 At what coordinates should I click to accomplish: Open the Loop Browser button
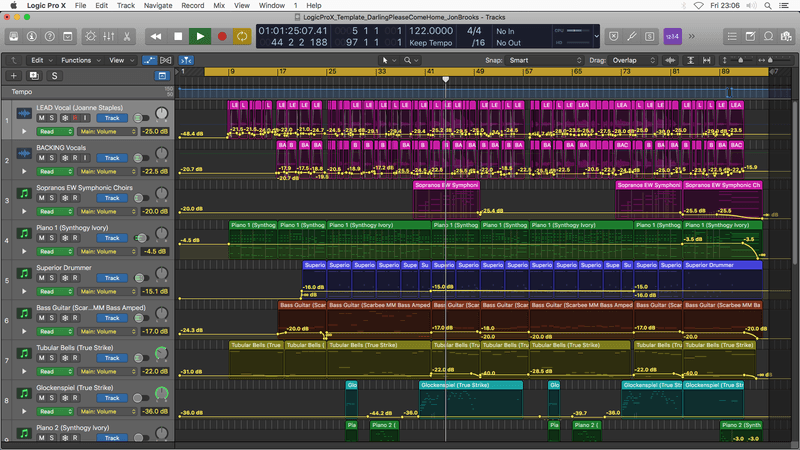click(768, 36)
